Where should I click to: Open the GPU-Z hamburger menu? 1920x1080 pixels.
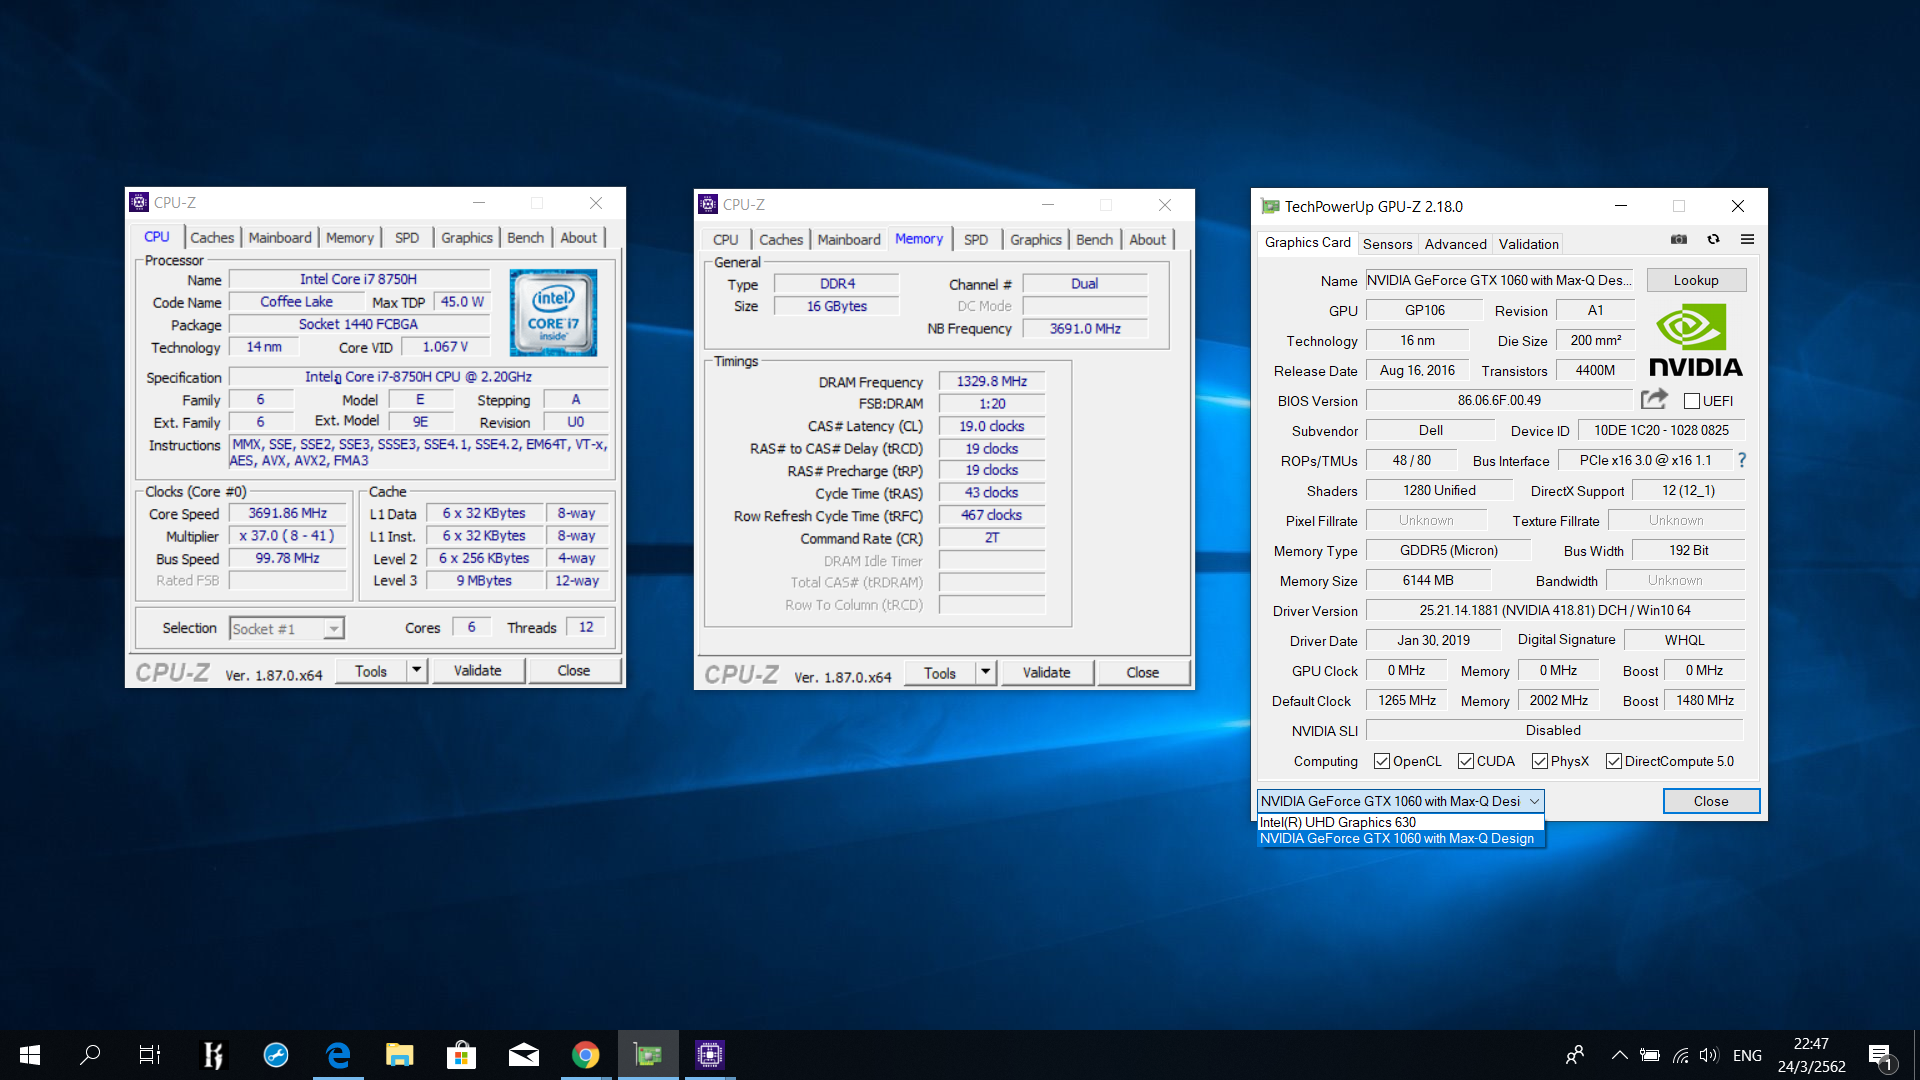tap(1747, 239)
